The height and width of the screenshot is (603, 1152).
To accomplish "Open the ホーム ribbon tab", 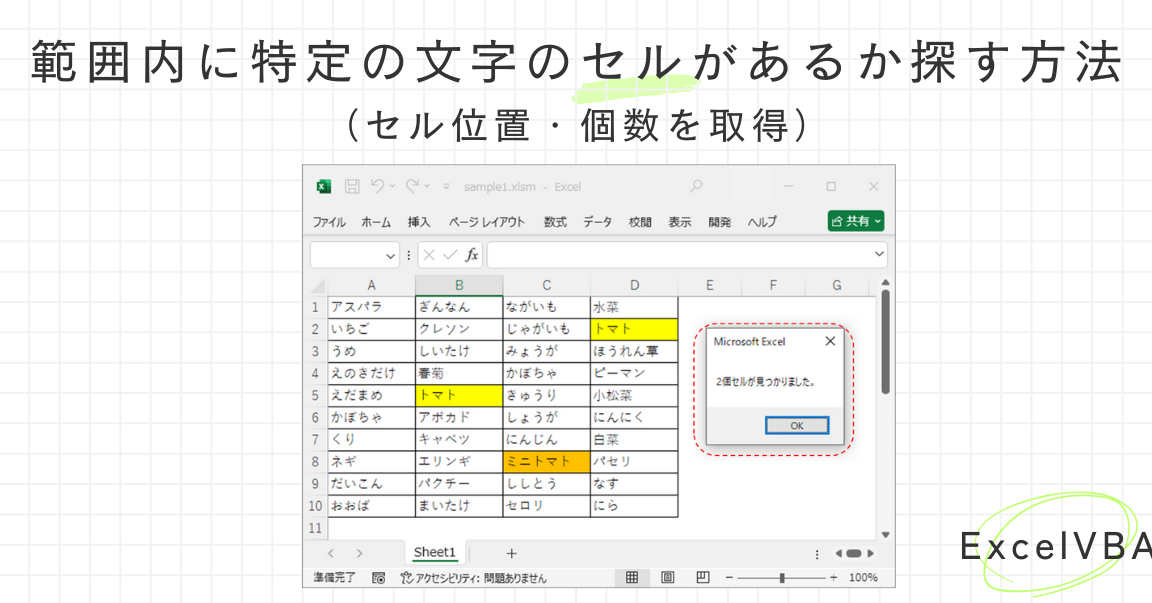I will coord(376,222).
